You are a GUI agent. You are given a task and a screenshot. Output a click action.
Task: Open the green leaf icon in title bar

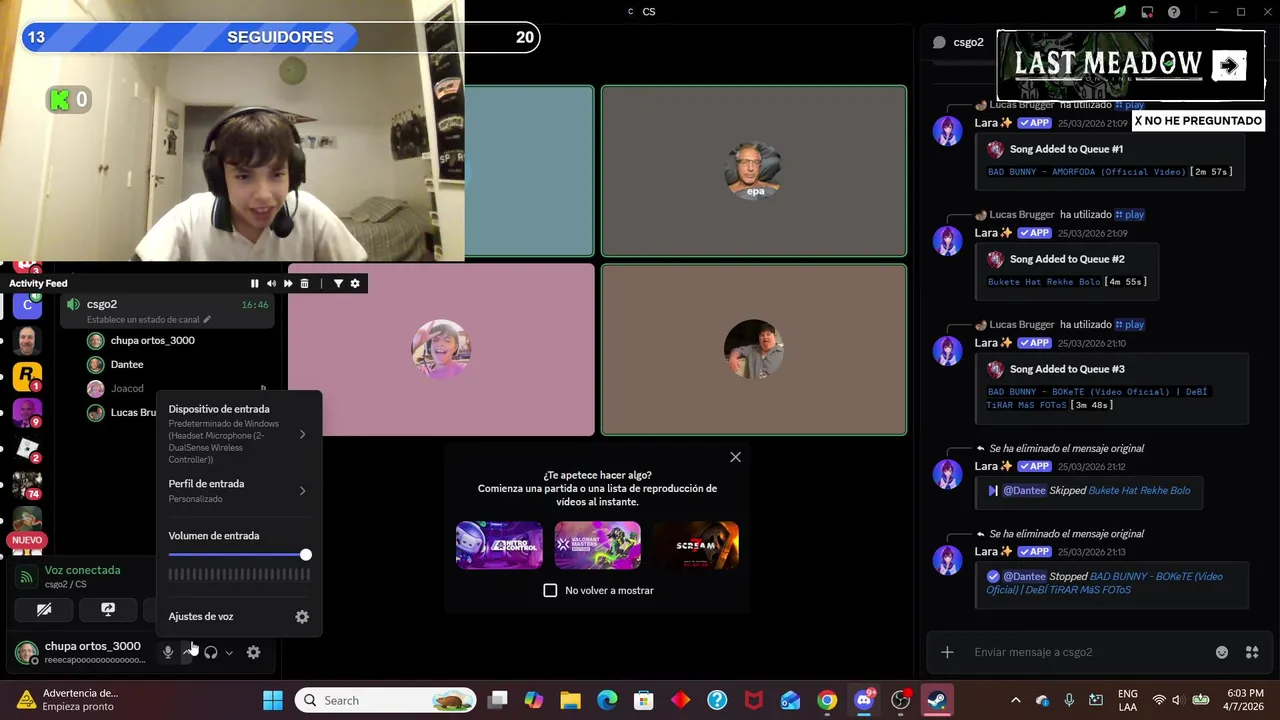[1120, 12]
